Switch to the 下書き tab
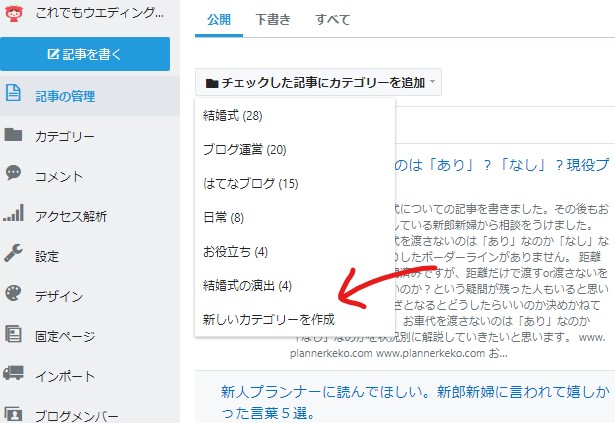The height and width of the screenshot is (423, 615). tap(273, 20)
